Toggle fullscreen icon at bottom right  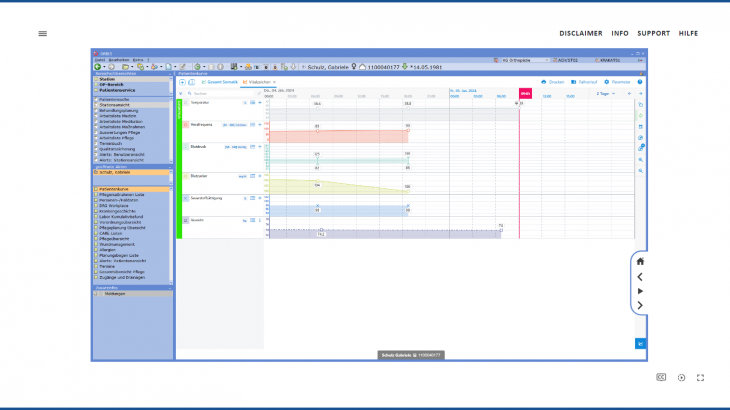click(700, 377)
